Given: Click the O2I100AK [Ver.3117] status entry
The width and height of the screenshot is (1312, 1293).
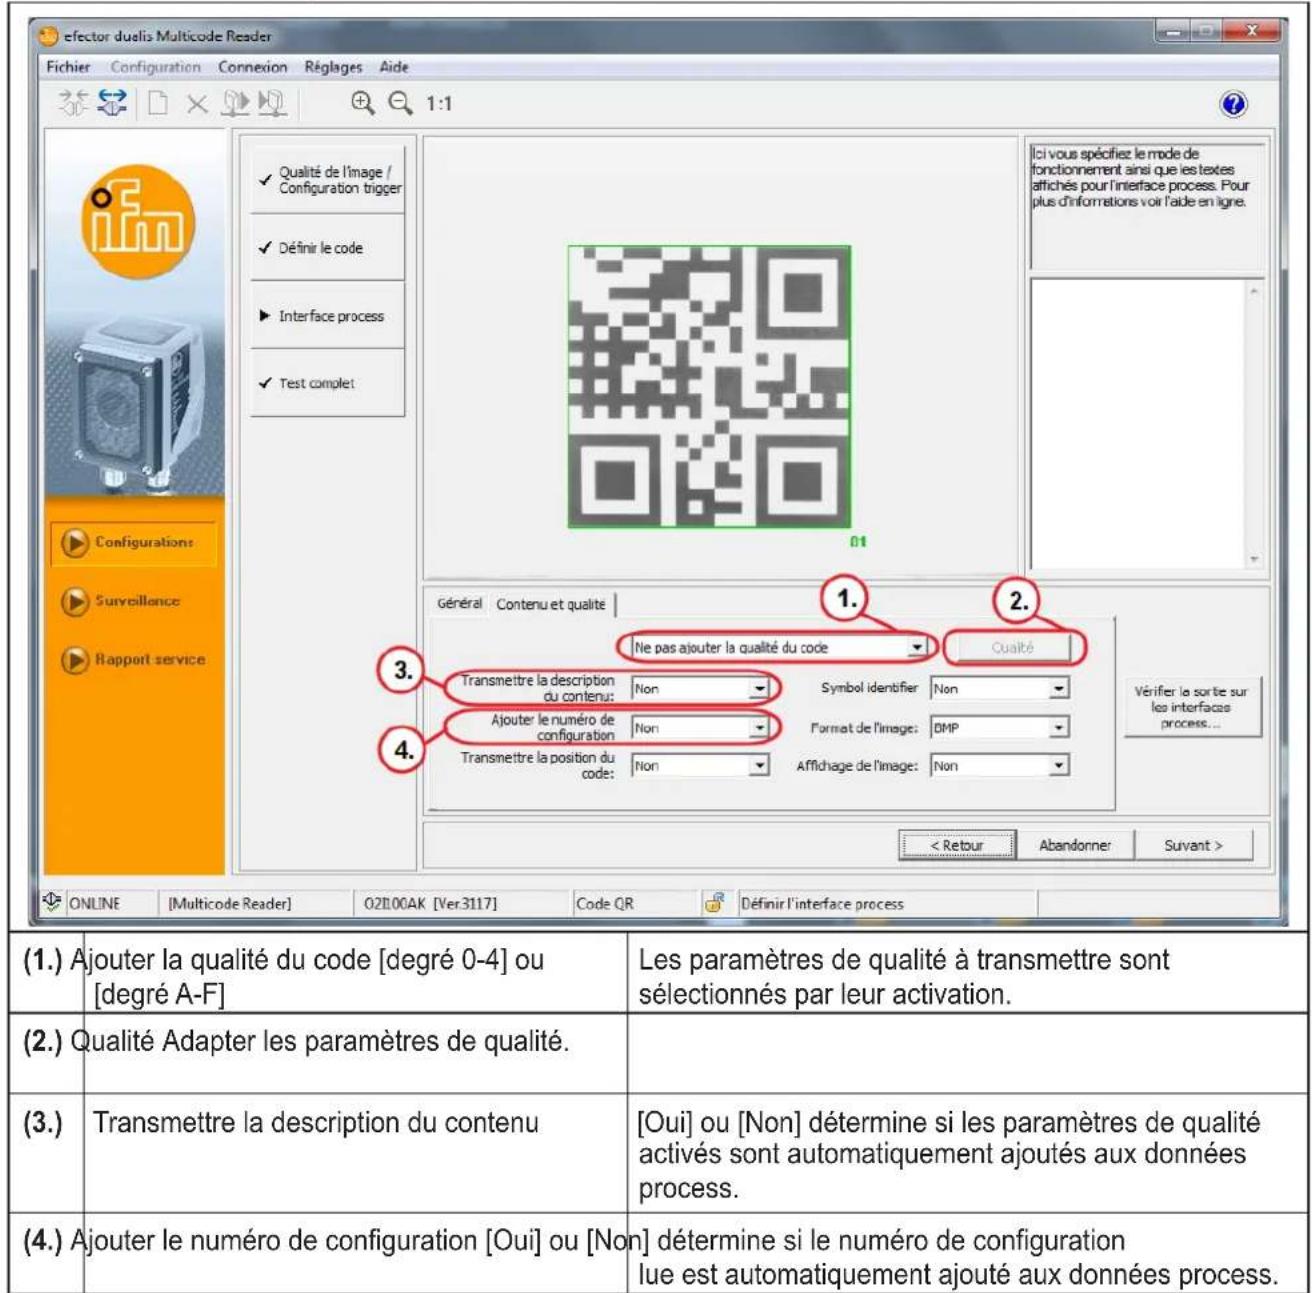Looking at the screenshot, I should click(430, 903).
